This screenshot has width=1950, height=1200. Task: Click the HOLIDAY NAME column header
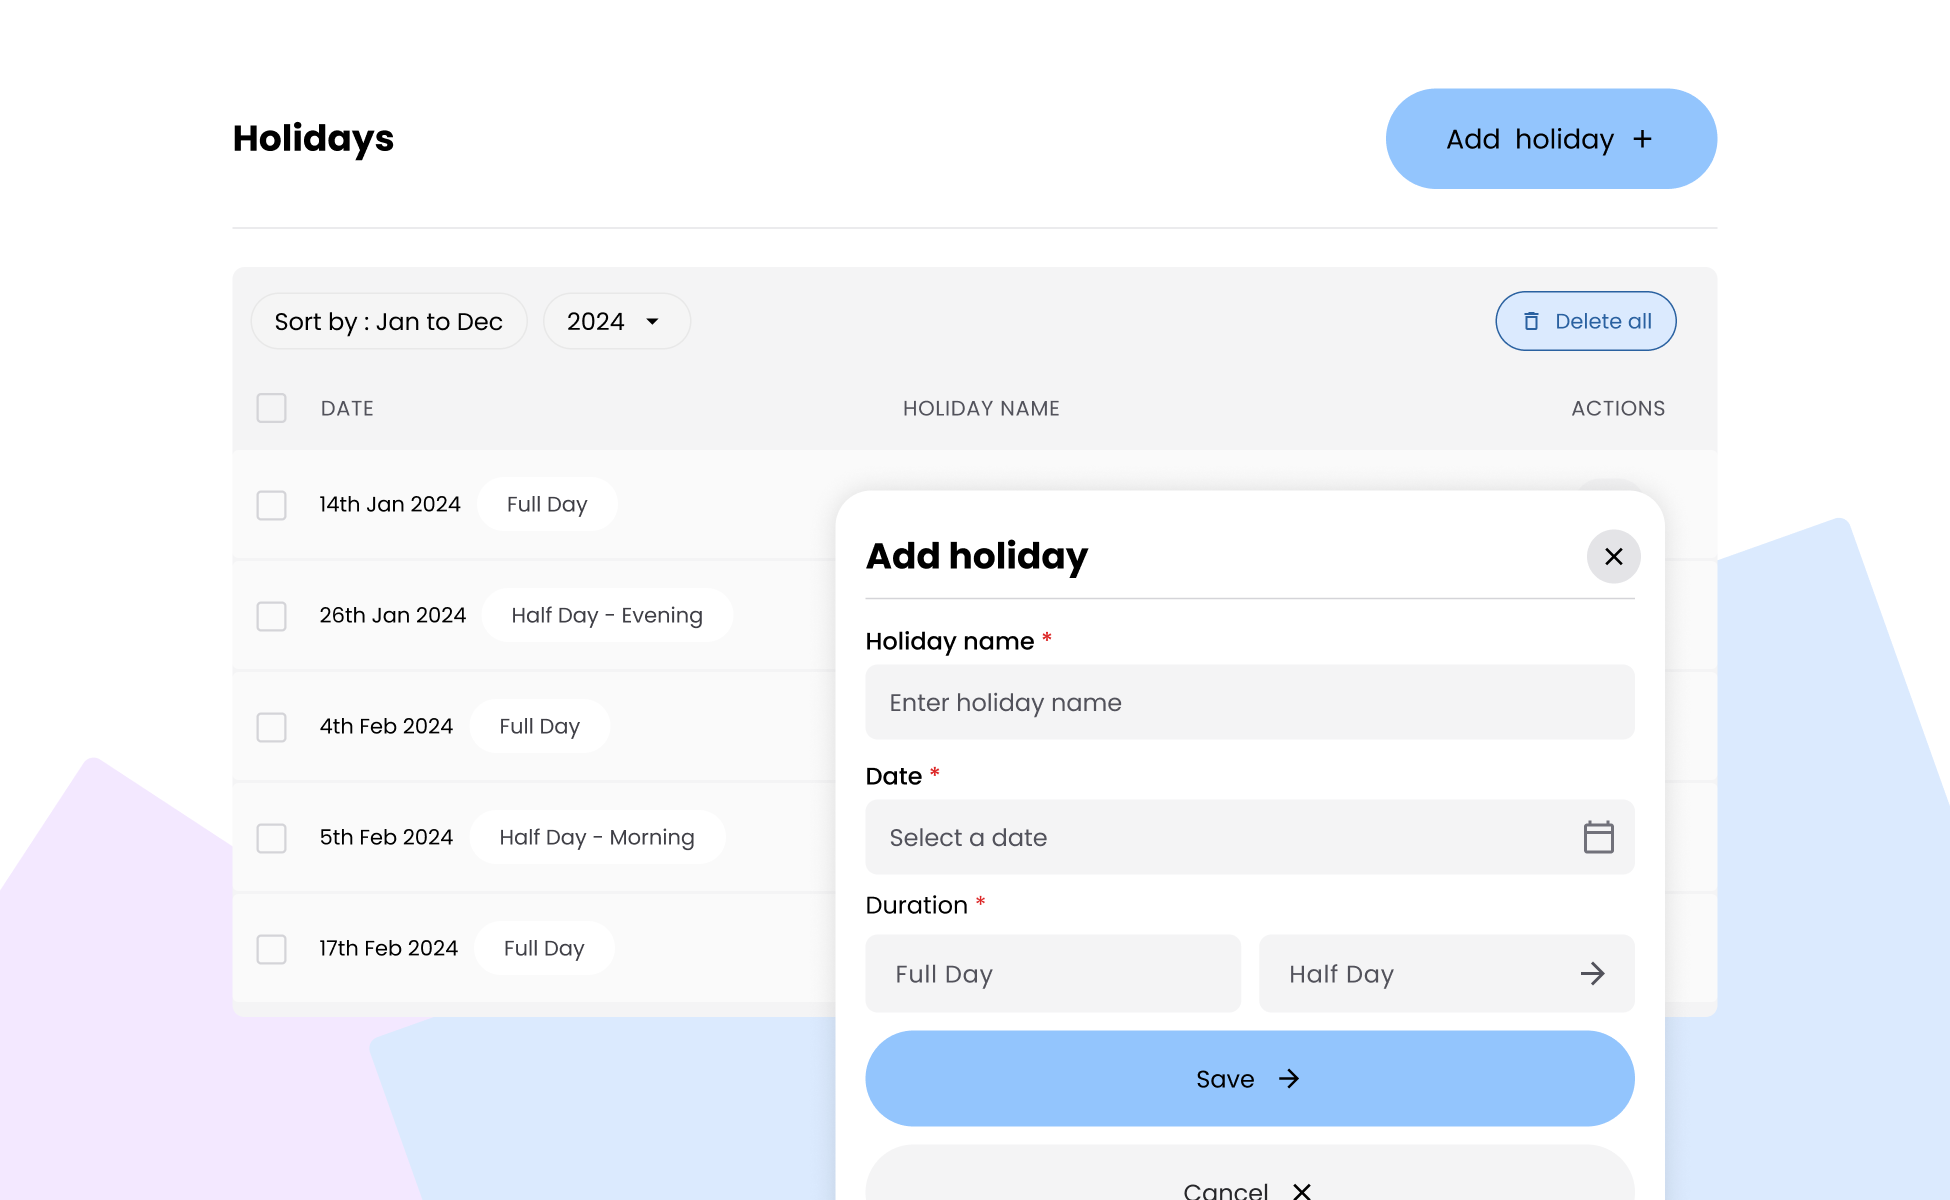pos(981,408)
